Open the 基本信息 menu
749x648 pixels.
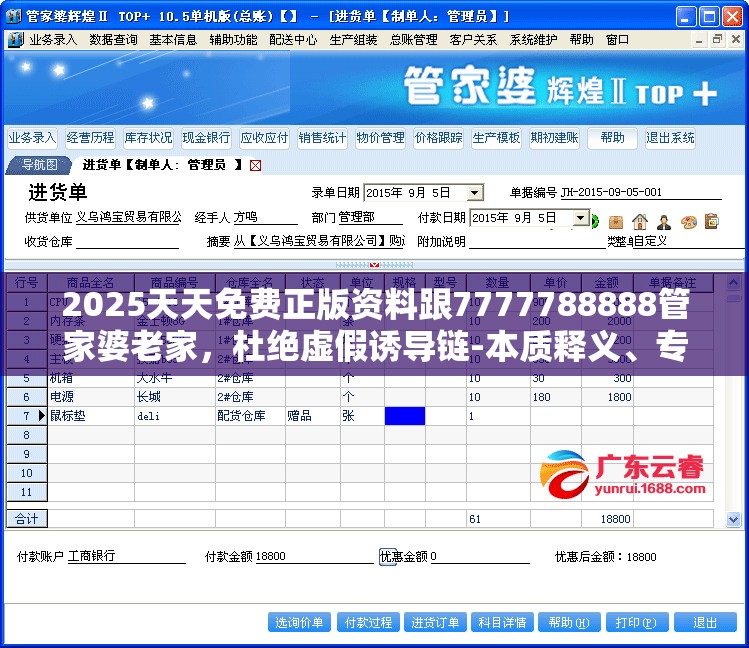pos(173,40)
